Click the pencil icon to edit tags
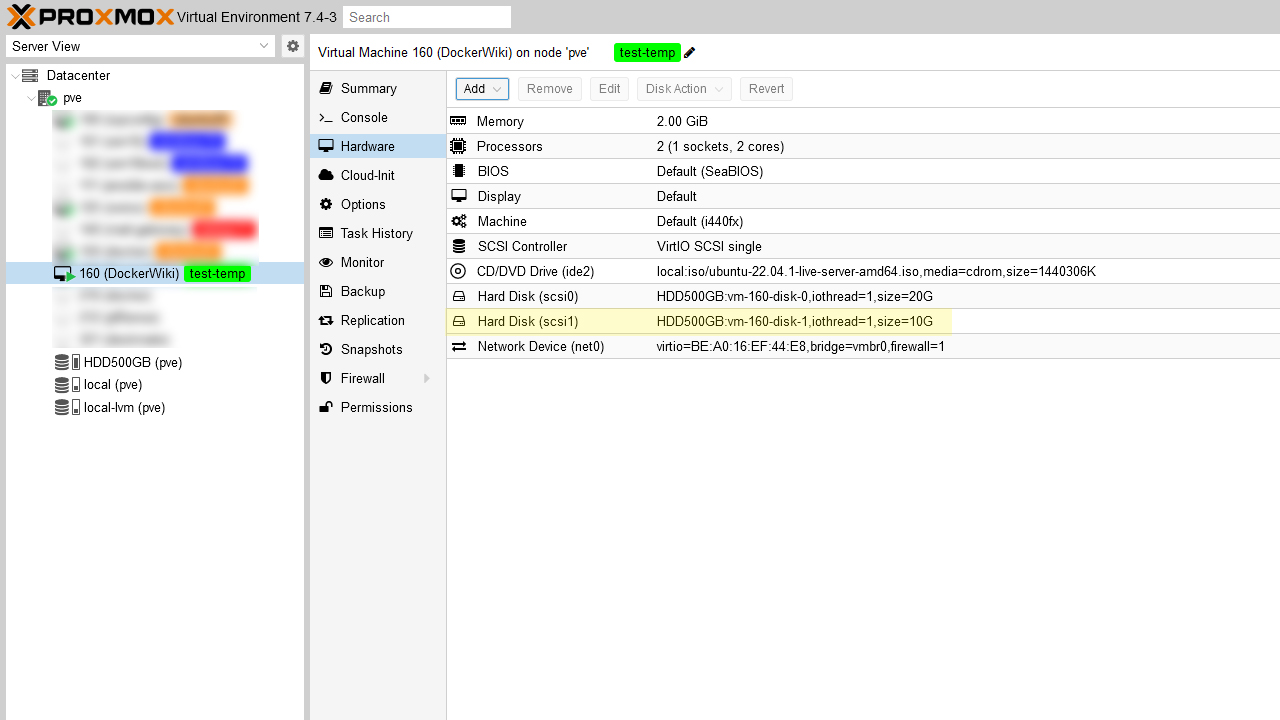 tap(690, 53)
